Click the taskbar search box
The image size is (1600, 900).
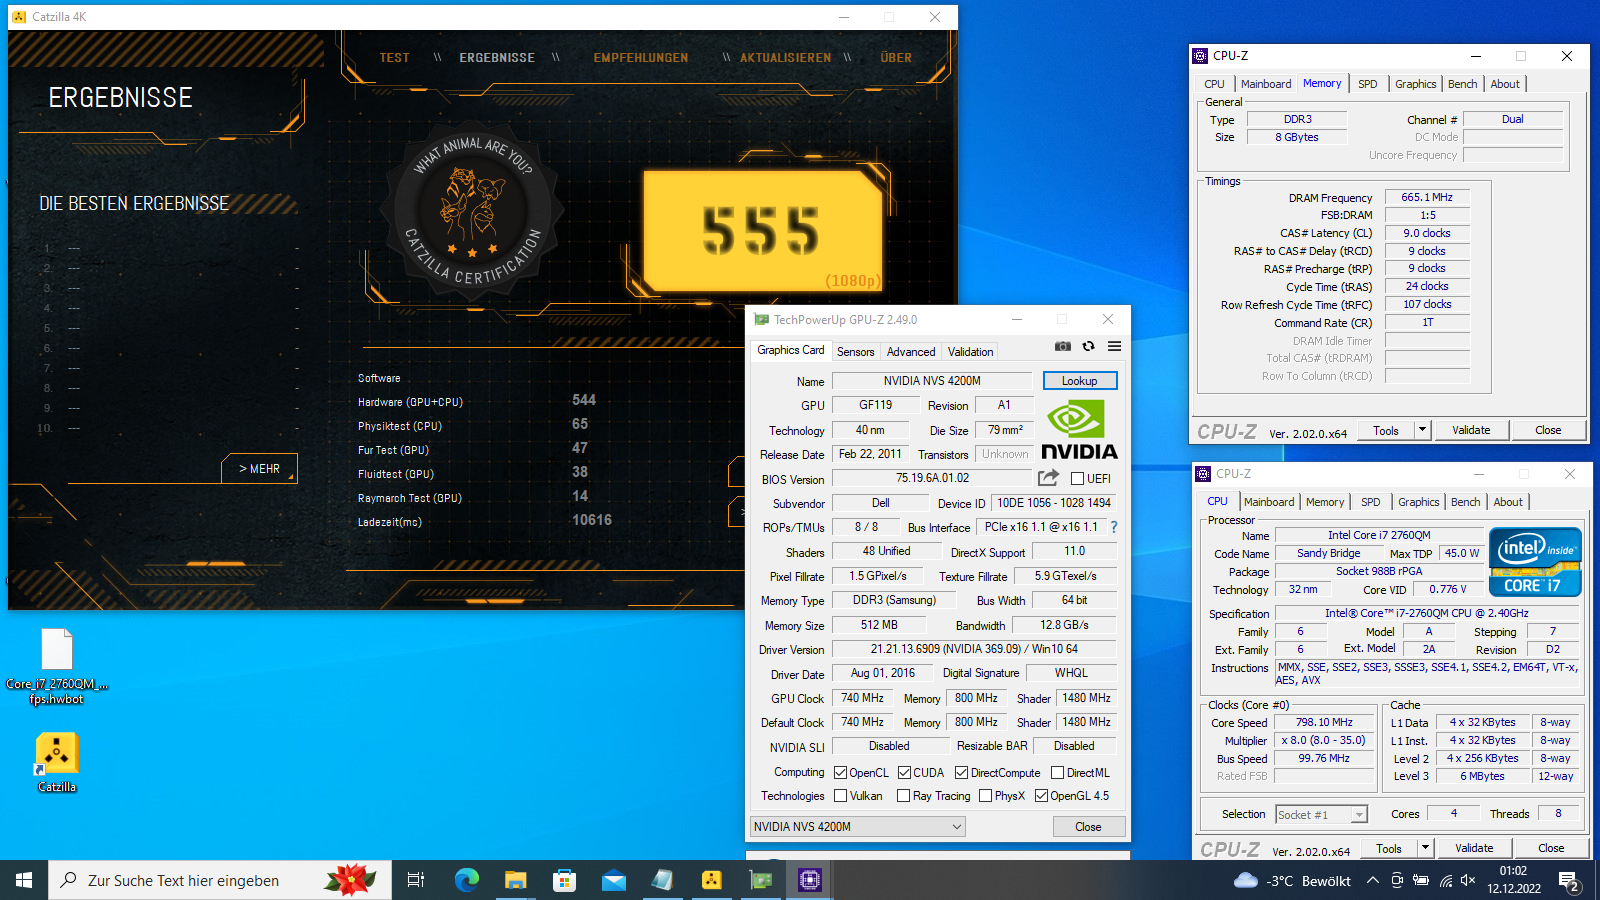click(220, 880)
